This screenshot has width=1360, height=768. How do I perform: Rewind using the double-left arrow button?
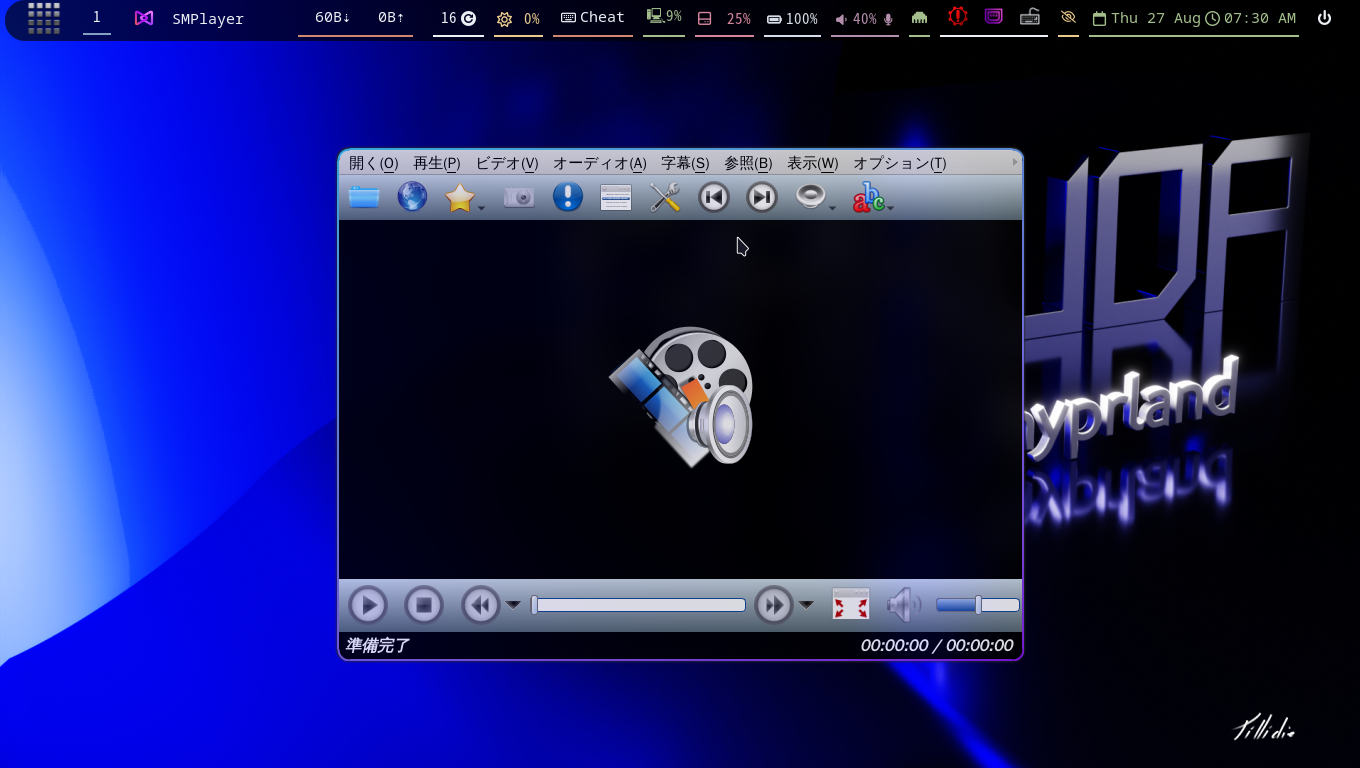pos(480,605)
